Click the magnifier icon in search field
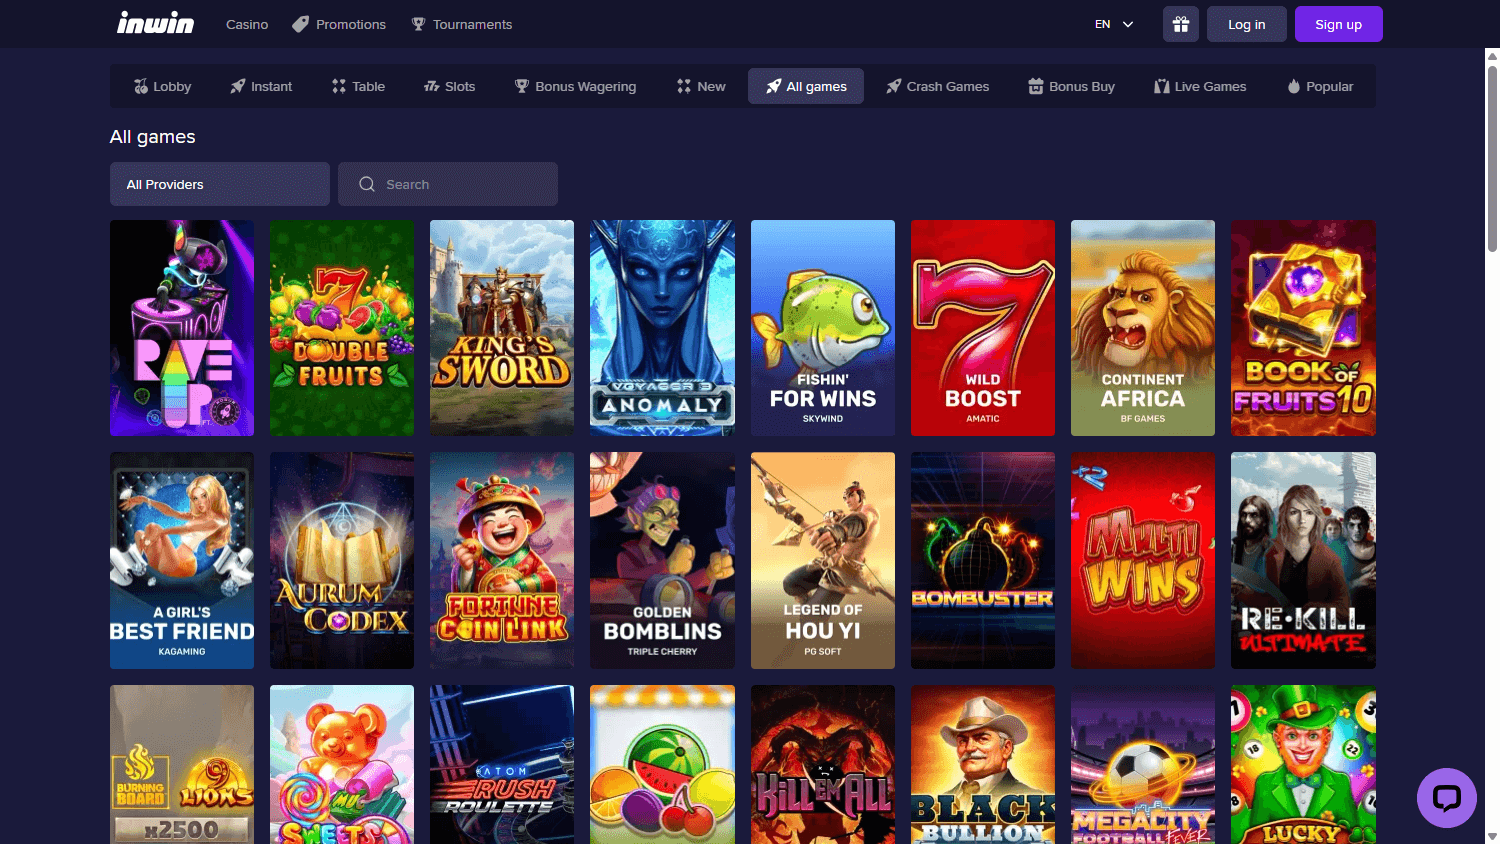The width and height of the screenshot is (1500, 844). (367, 184)
